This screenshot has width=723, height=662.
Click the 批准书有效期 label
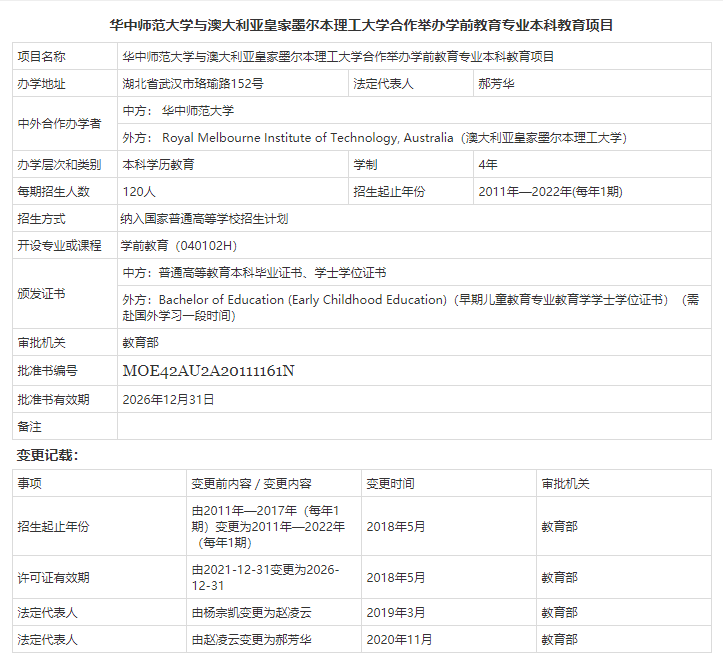tap(53, 399)
